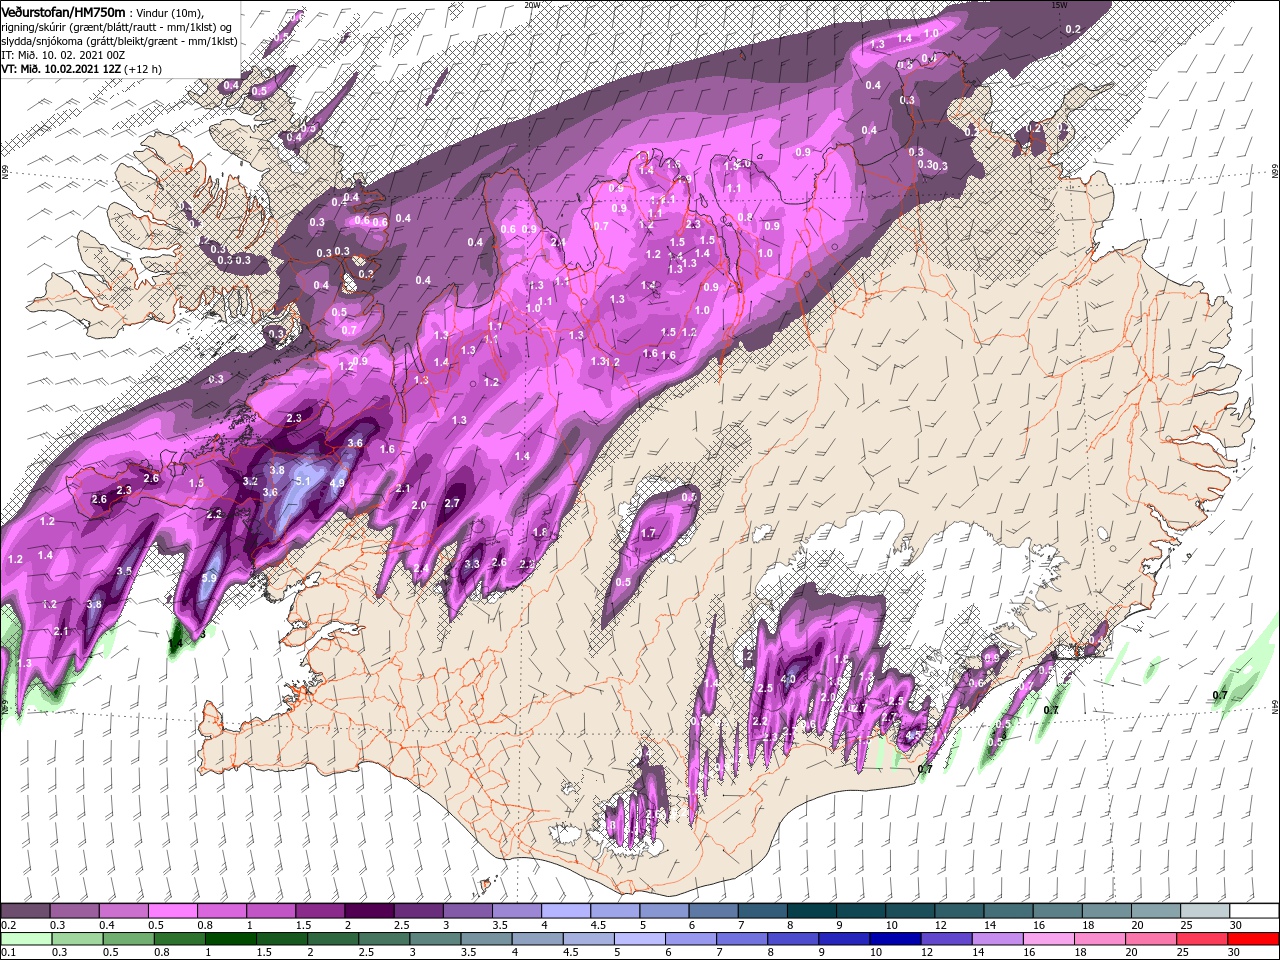
Task: Pick the grey-teal 18 snow legend swatch
Action: pyautogui.click(x=1107, y=910)
